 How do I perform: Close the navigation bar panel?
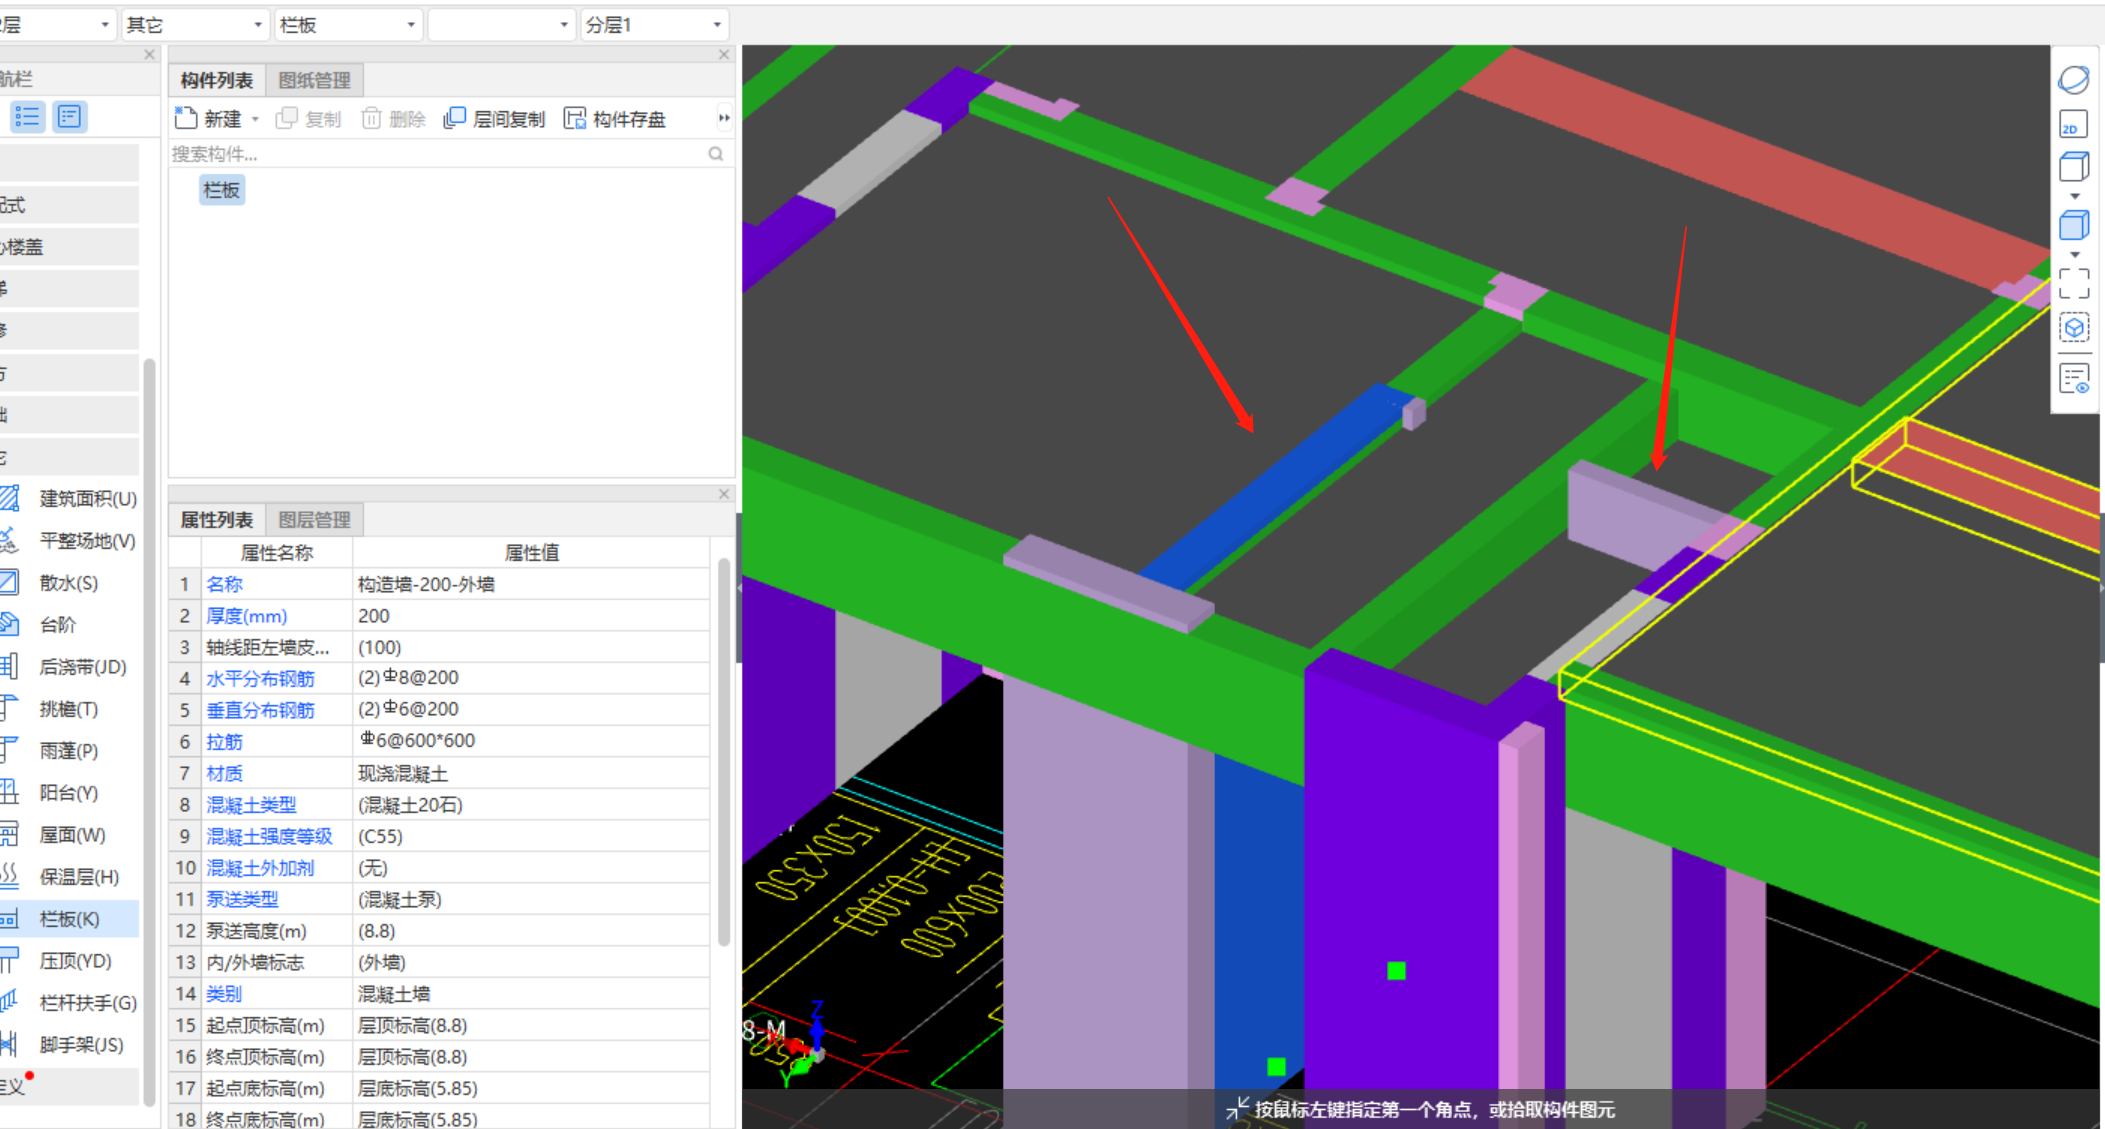click(x=149, y=55)
